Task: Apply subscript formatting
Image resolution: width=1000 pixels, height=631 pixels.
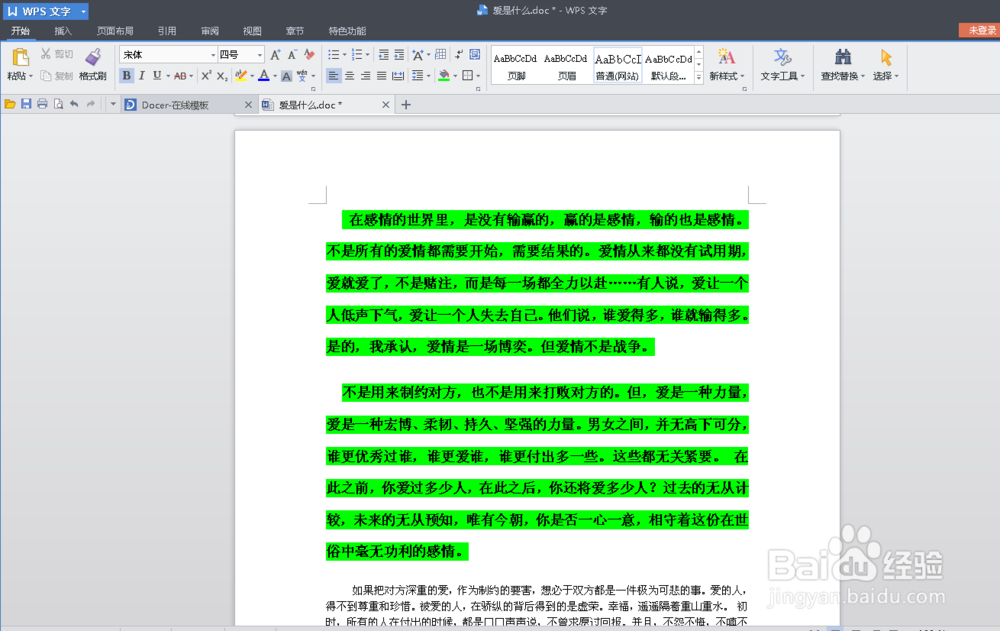Action: tap(220, 75)
